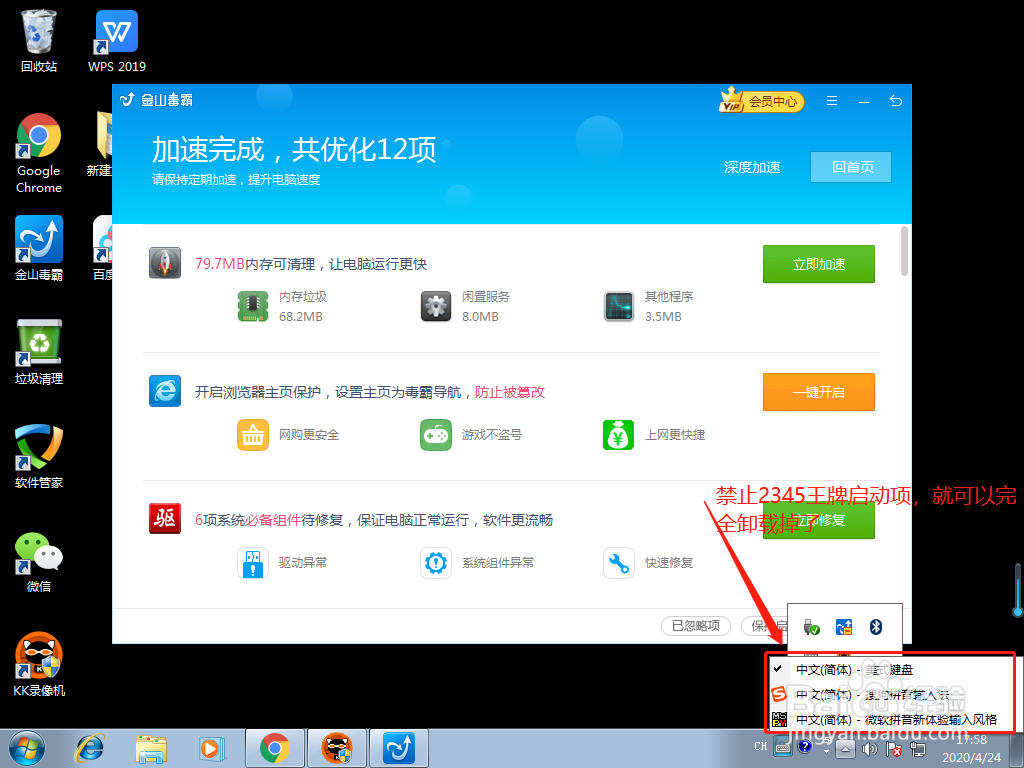Click the CH language bar indicator
1024x768 pixels.
(761, 746)
